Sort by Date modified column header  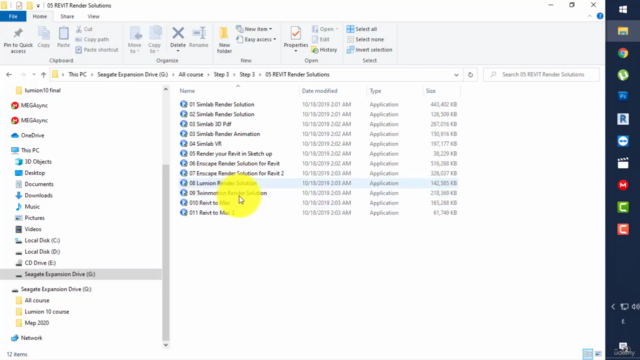(319, 91)
